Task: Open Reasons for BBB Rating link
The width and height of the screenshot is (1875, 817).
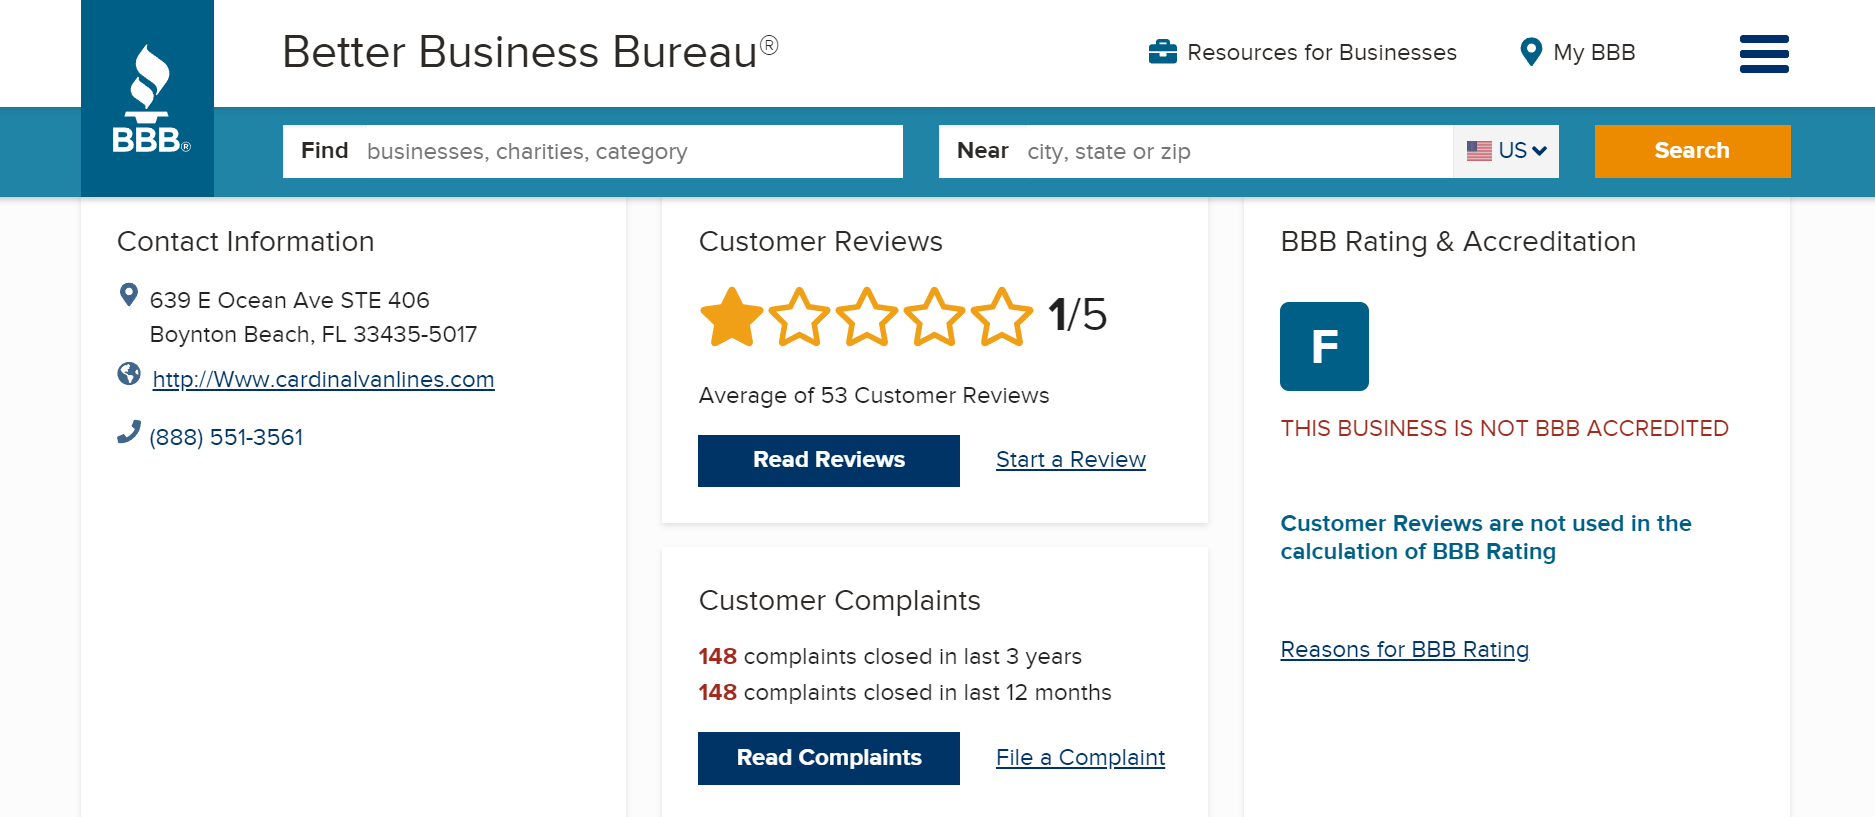Action: click(x=1404, y=650)
